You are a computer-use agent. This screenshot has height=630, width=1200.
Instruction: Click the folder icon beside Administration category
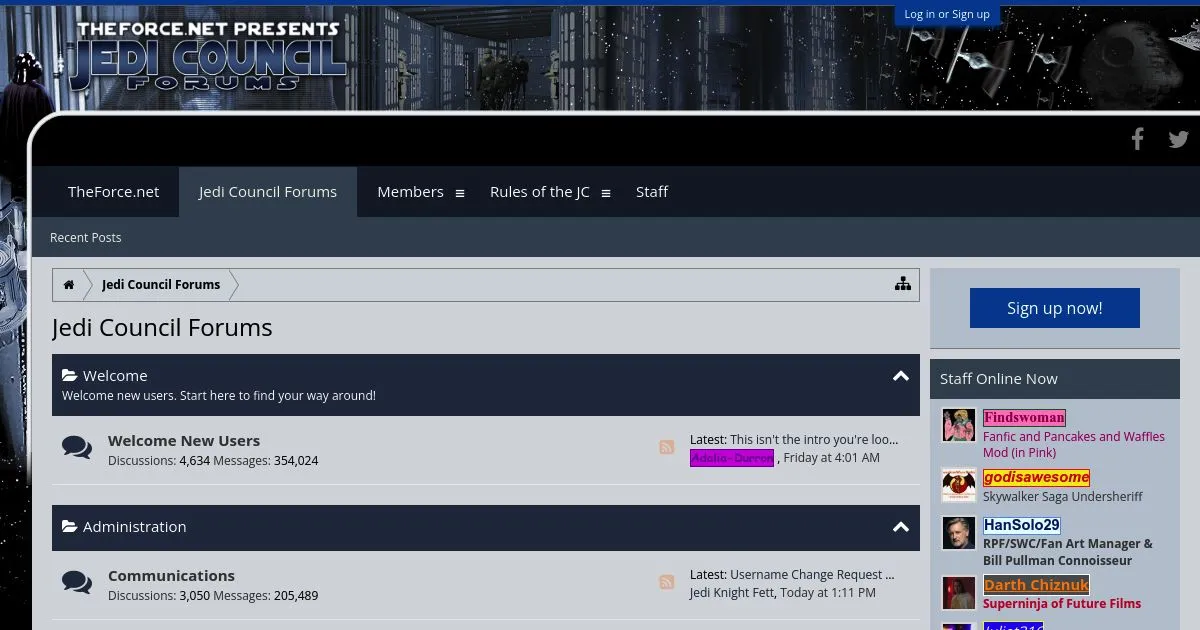point(70,527)
